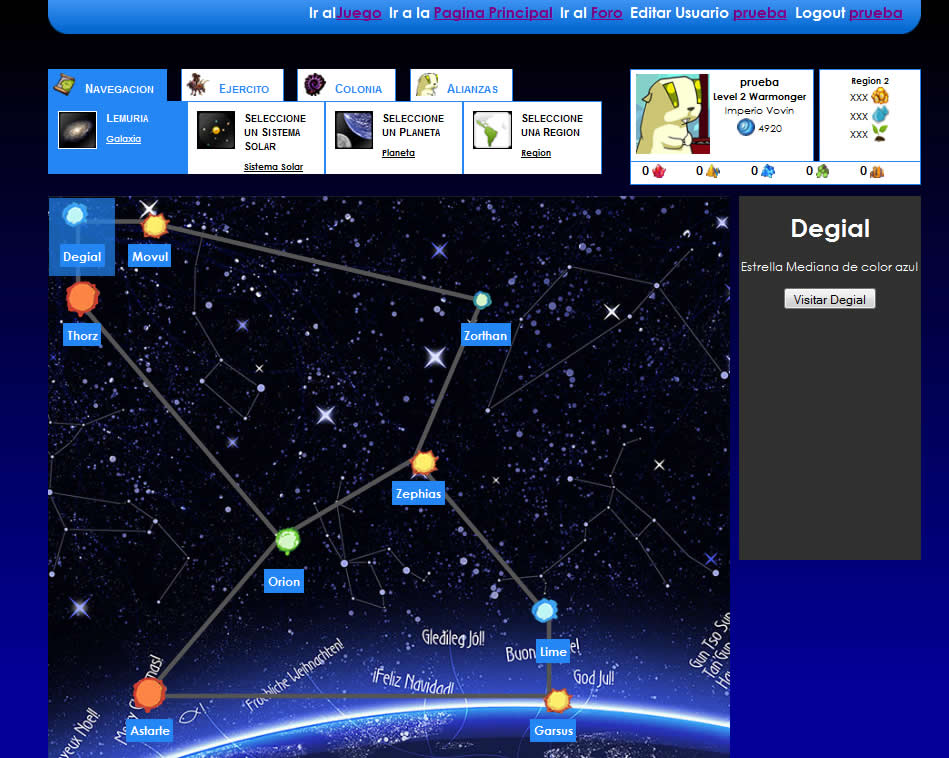Click the user avatar picture
This screenshot has height=758, width=949.
pyautogui.click(x=672, y=115)
